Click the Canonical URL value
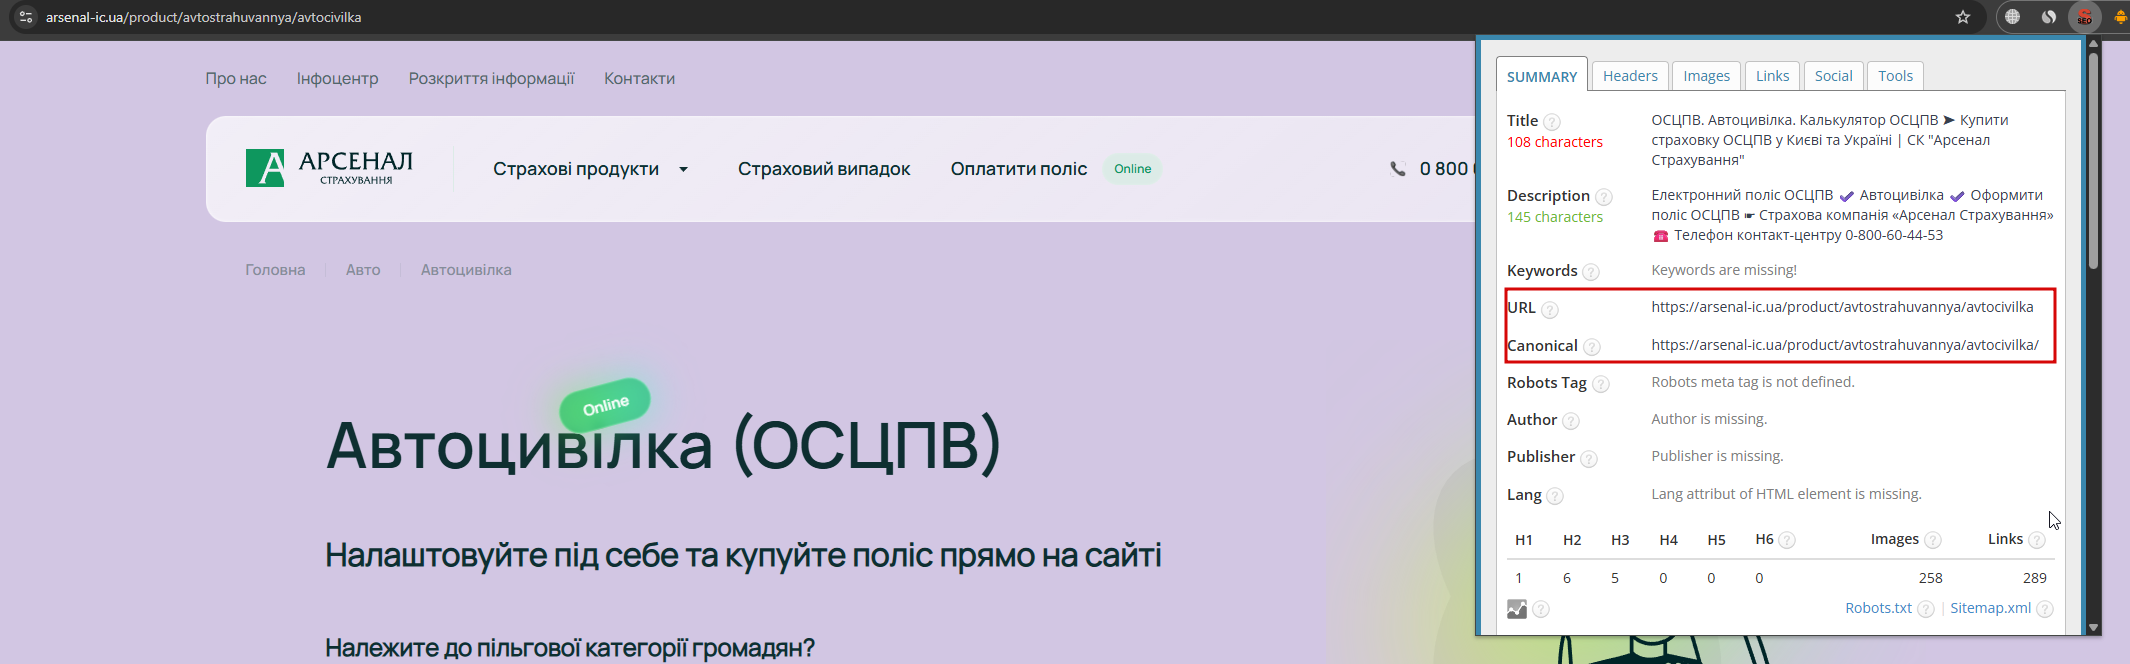 point(1845,345)
